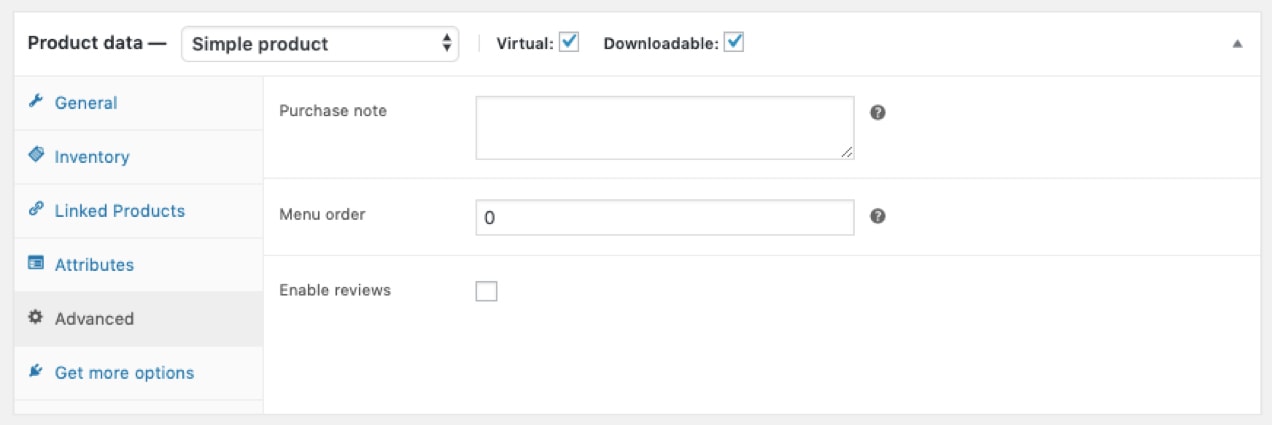Viewport: 1272px width, 425px height.
Task: Tick the Enable reviews checkbox
Action: pyautogui.click(x=486, y=291)
